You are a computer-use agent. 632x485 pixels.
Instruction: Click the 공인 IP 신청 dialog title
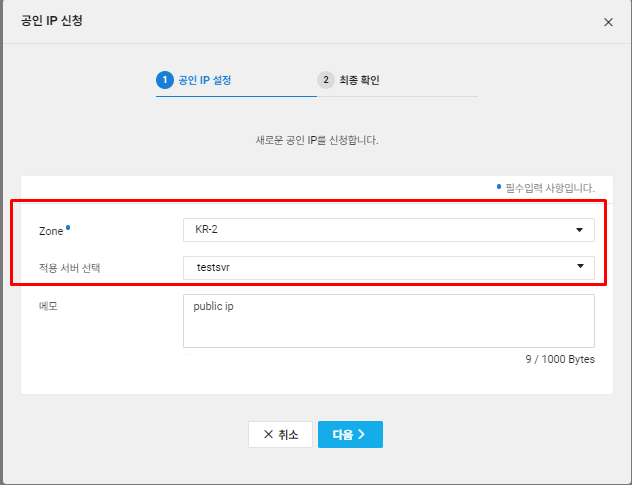coord(52,21)
